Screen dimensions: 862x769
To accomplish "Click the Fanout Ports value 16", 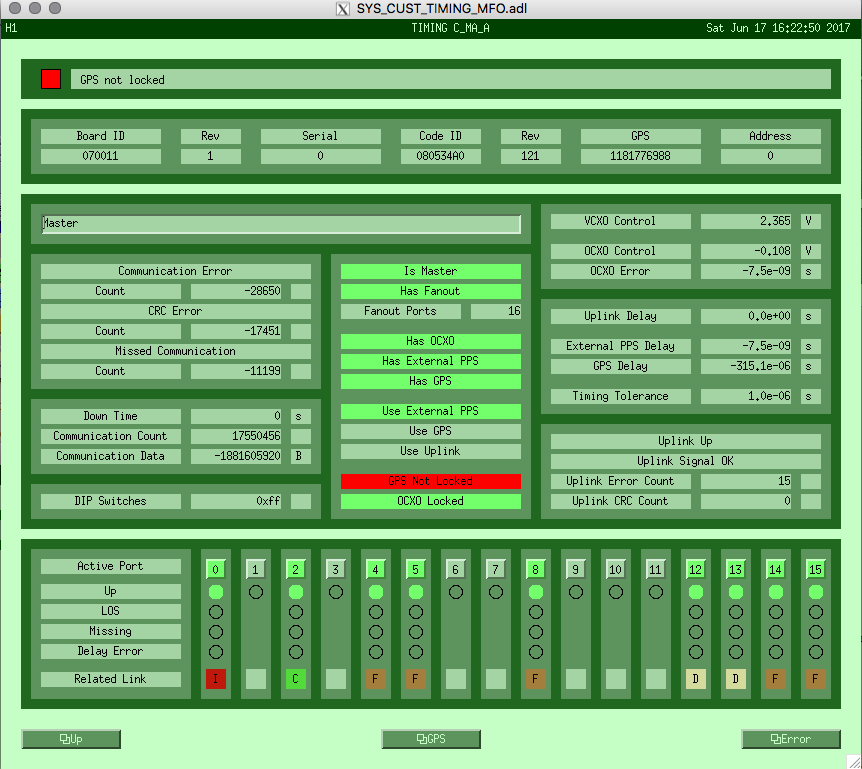I will coord(496,311).
